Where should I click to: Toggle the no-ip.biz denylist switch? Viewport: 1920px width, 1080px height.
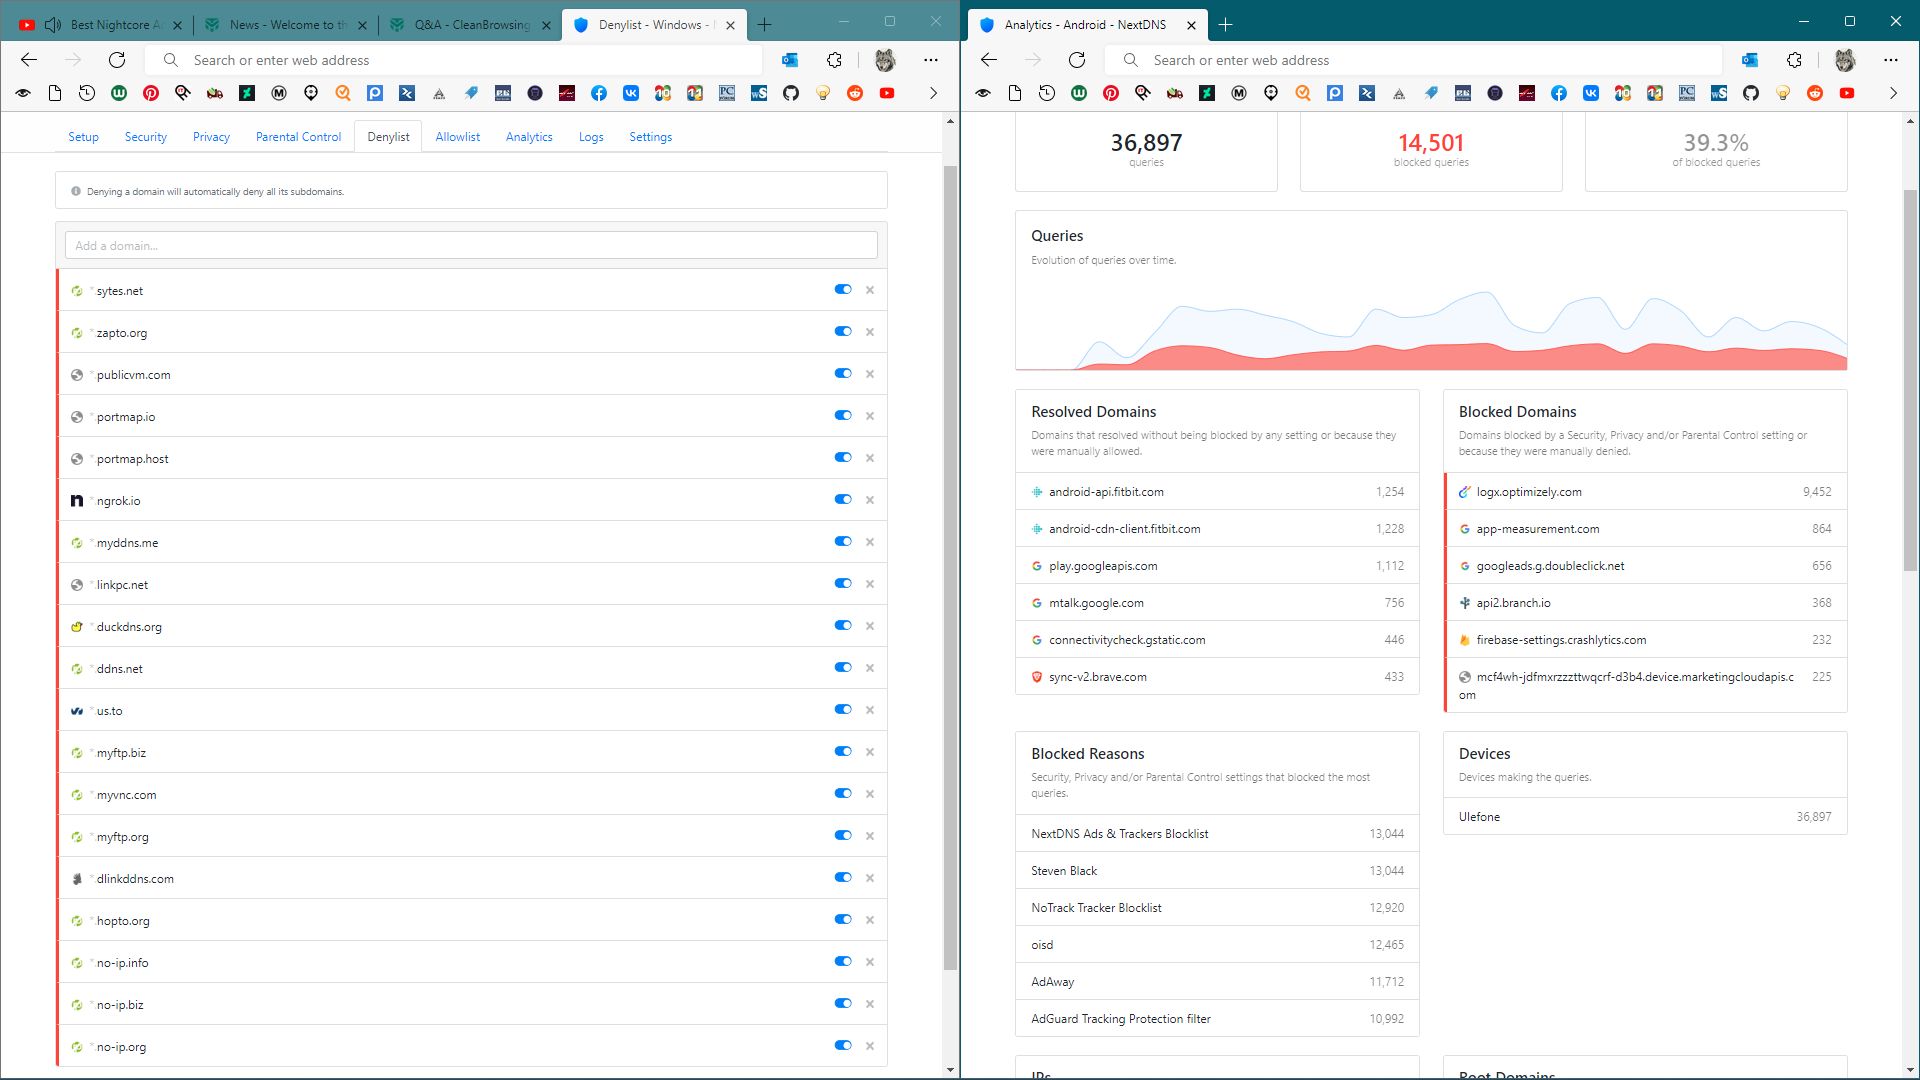coord(843,1003)
